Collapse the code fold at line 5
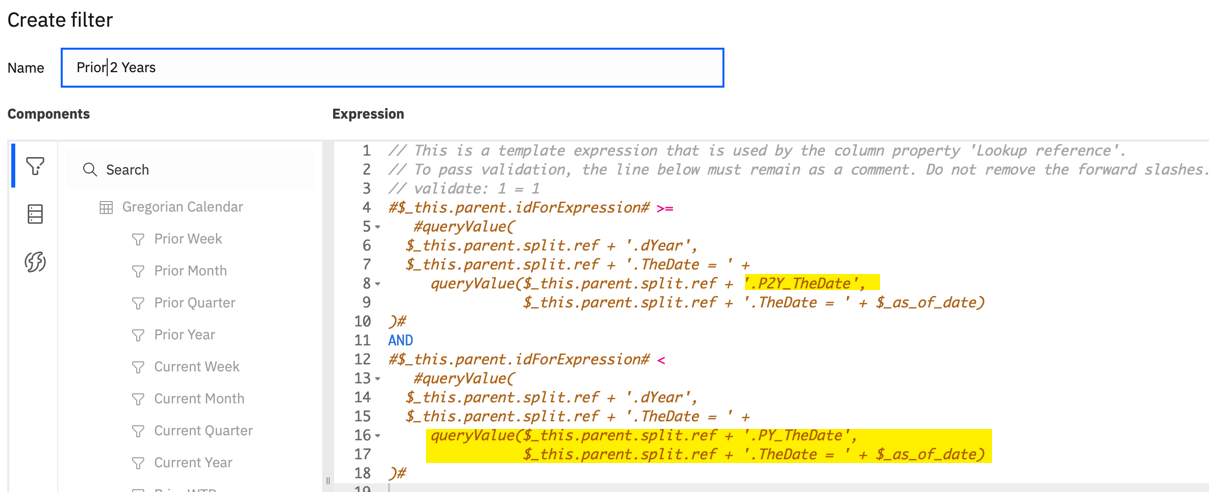The height and width of the screenshot is (492, 1209). [378, 227]
